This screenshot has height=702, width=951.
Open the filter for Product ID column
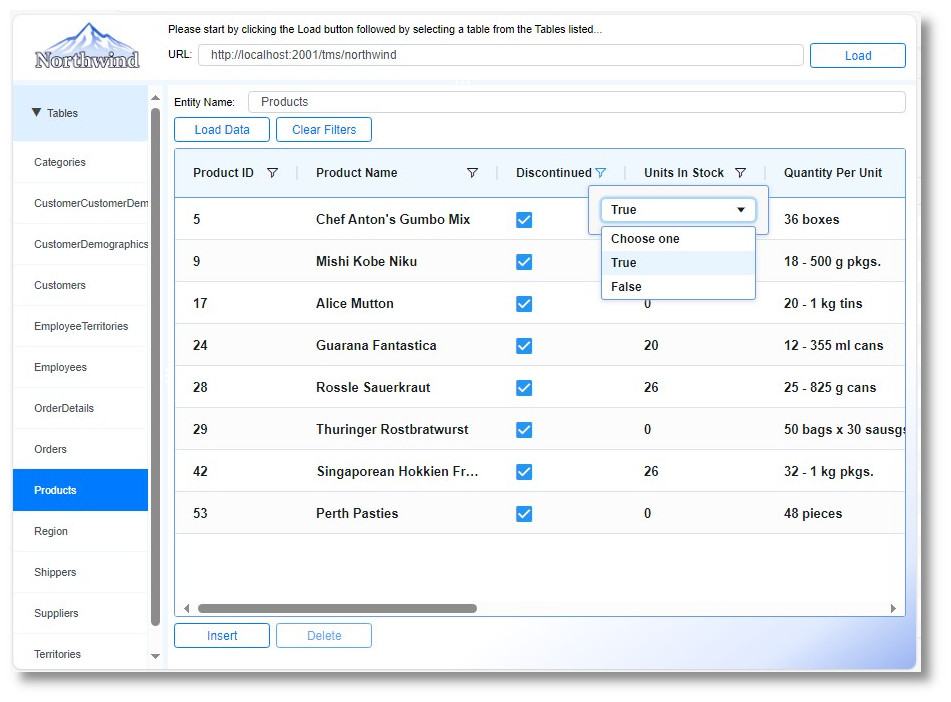(x=270, y=172)
